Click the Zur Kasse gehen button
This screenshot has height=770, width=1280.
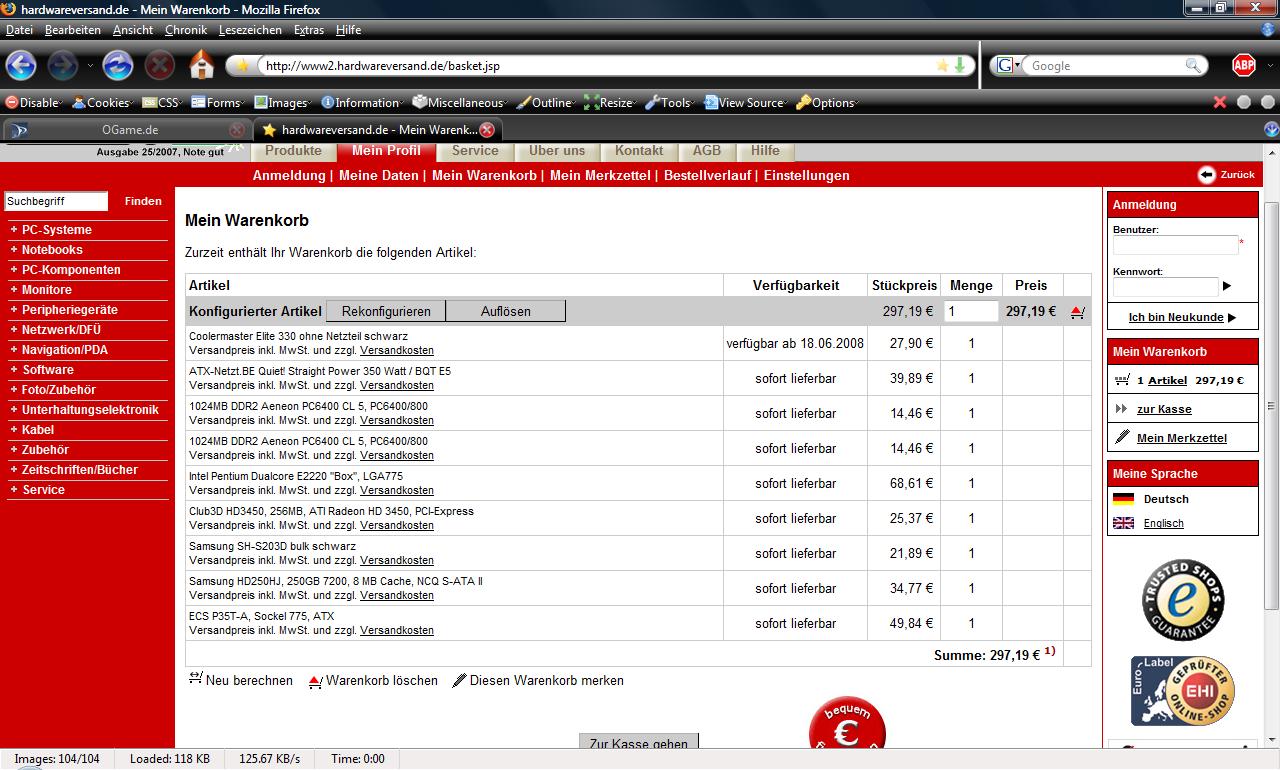click(639, 743)
